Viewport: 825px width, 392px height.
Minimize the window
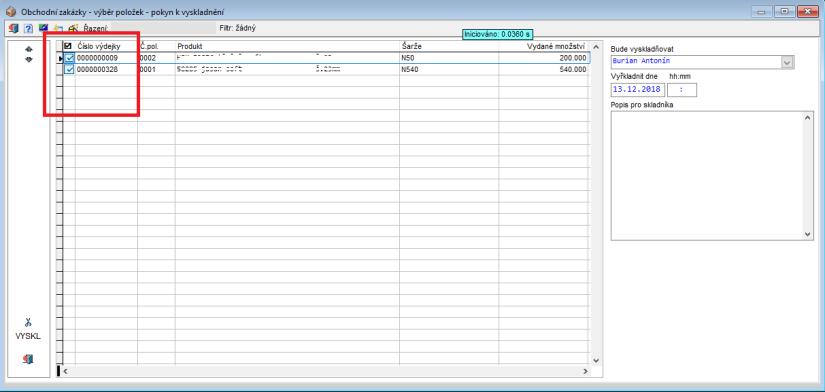(x=761, y=11)
